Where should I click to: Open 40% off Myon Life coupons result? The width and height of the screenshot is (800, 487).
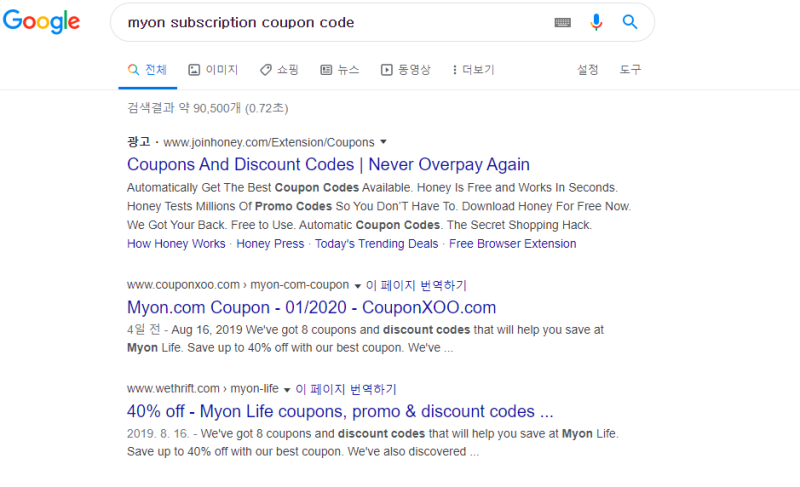point(340,411)
